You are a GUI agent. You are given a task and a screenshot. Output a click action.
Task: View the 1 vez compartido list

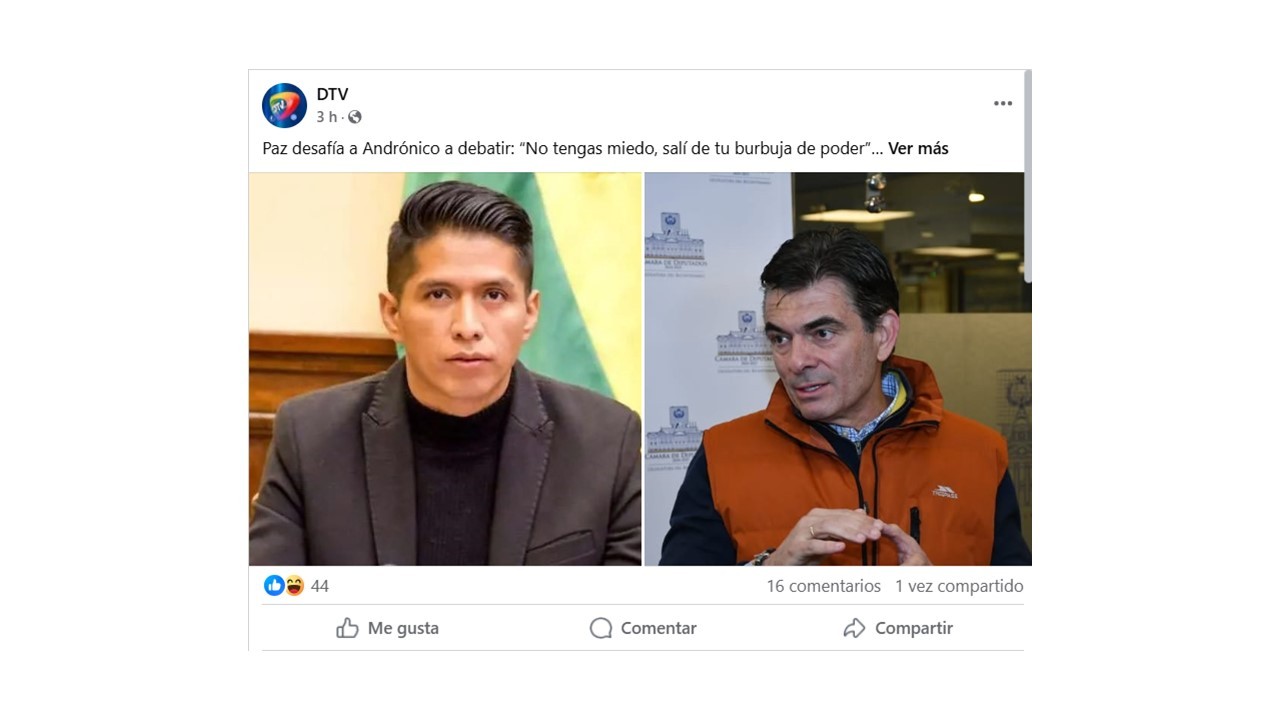959,586
